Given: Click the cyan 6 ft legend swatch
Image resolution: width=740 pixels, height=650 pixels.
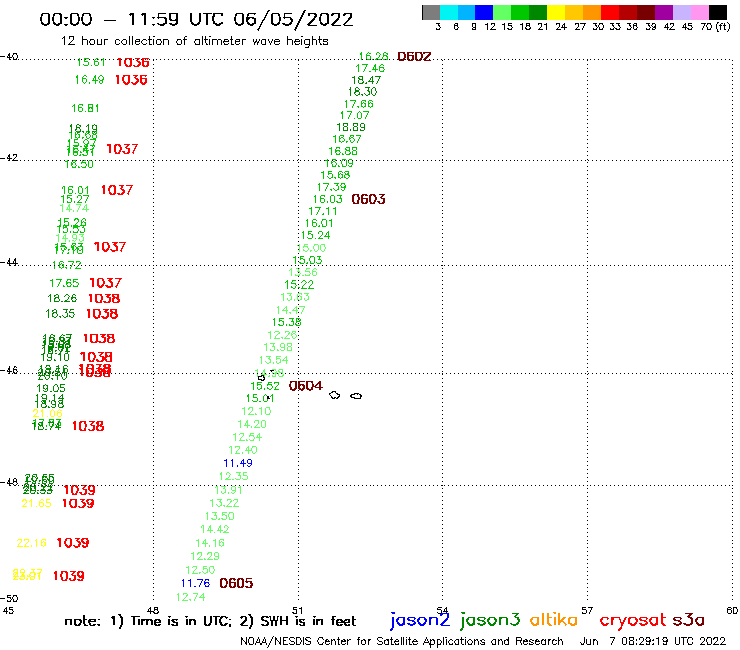Looking at the screenshot, I should 449,12.
